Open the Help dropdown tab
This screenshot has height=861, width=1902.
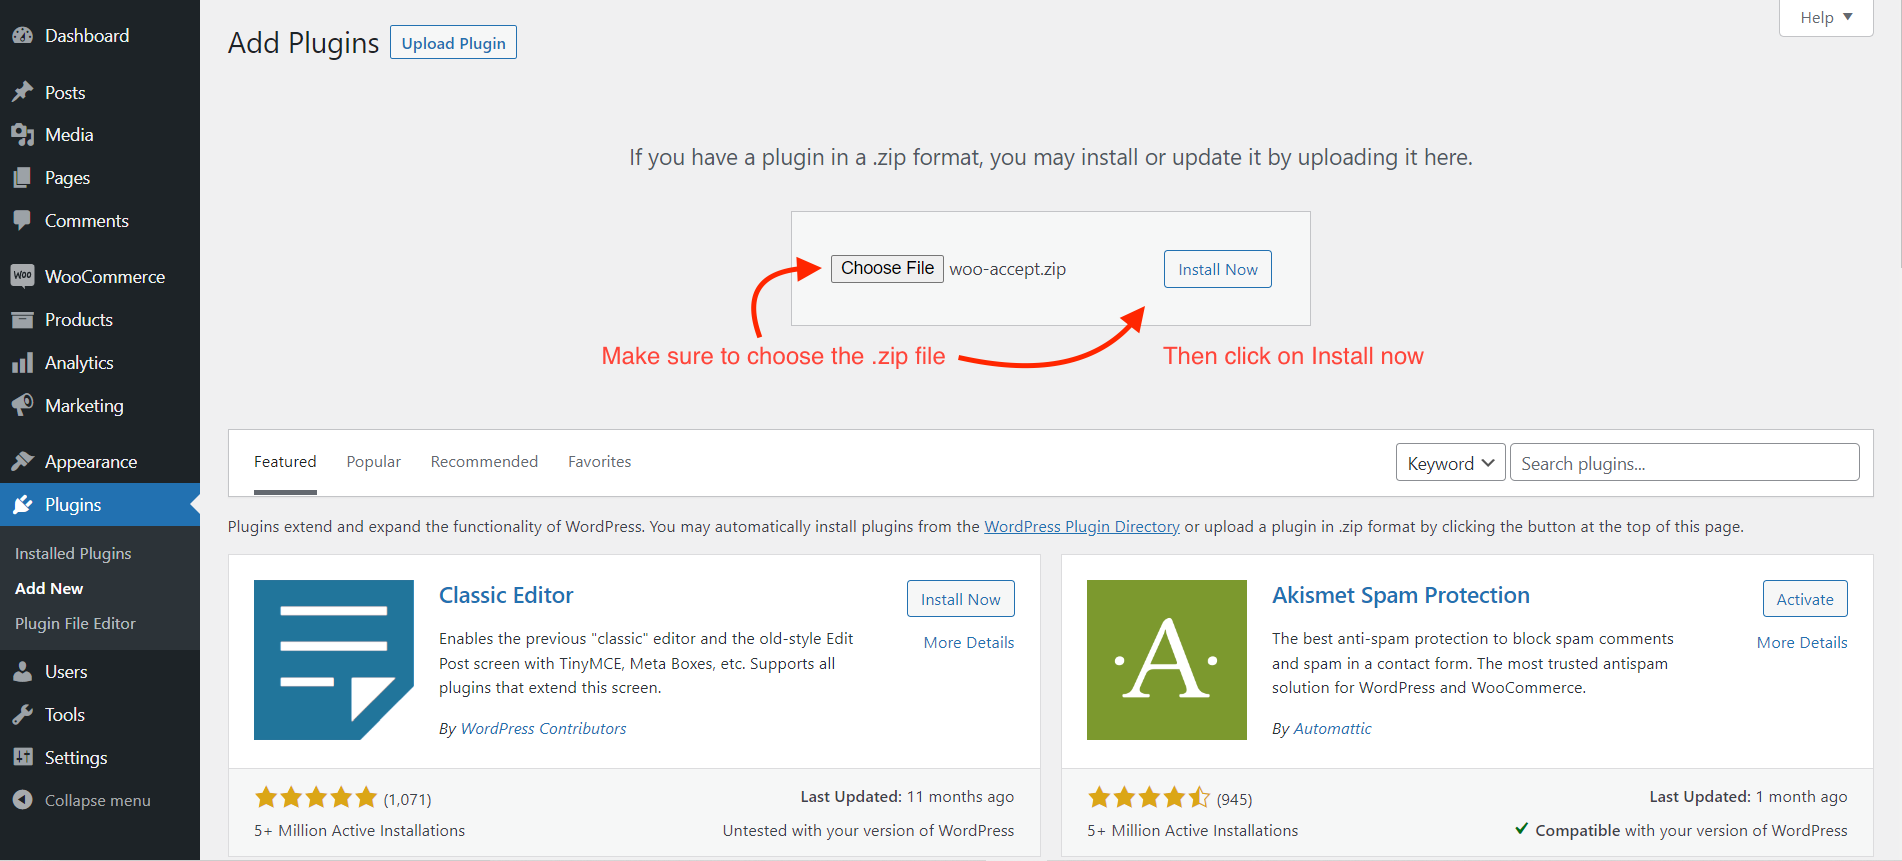tap(1826, 17)
